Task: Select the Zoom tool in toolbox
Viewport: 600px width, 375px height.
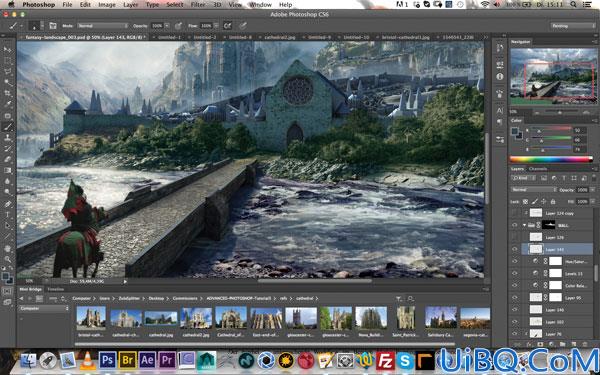Action: coord(7,259)
